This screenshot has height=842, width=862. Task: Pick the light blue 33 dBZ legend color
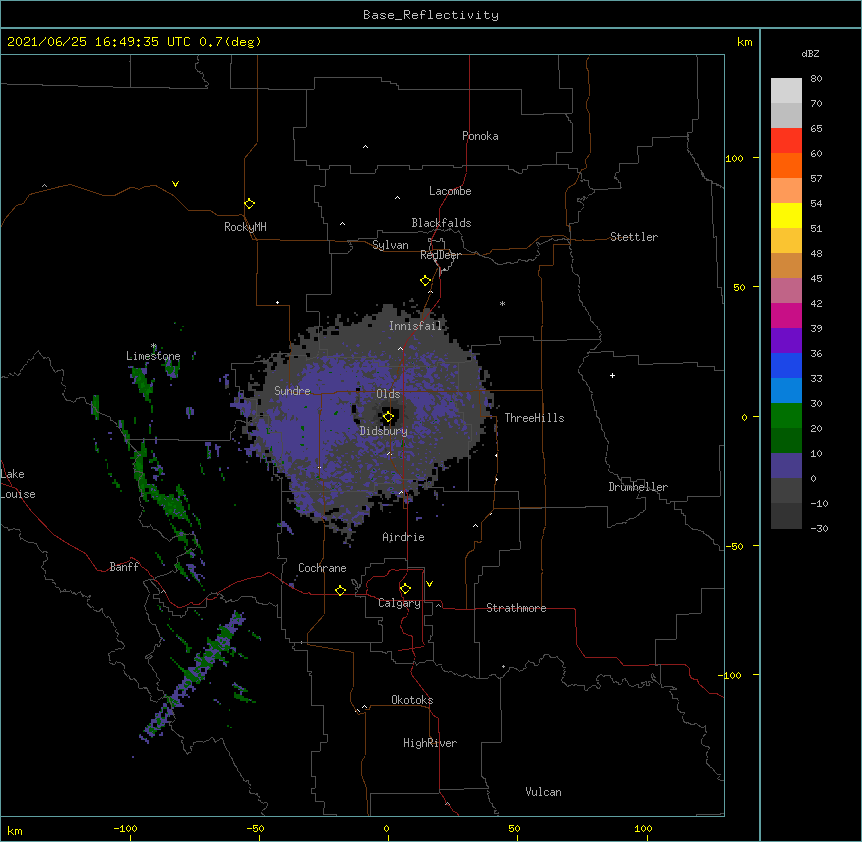(x=786, y=390)
